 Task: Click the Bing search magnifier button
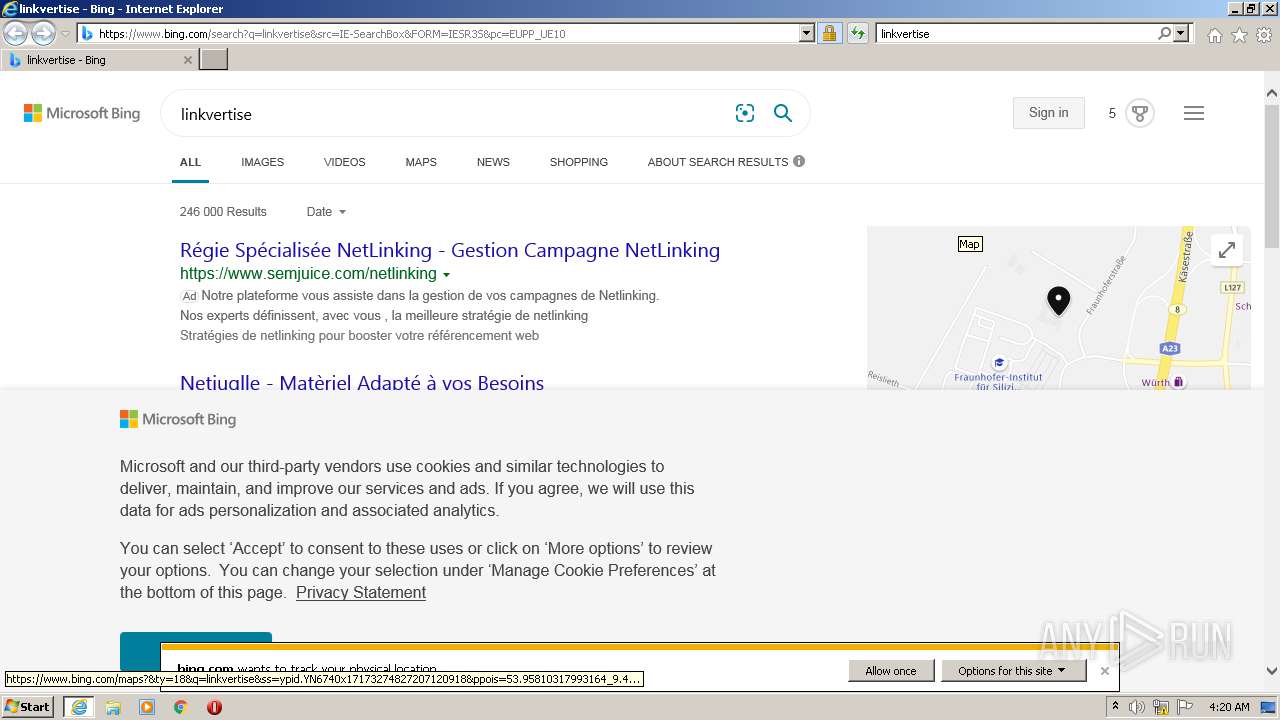(x=783, y=113)
